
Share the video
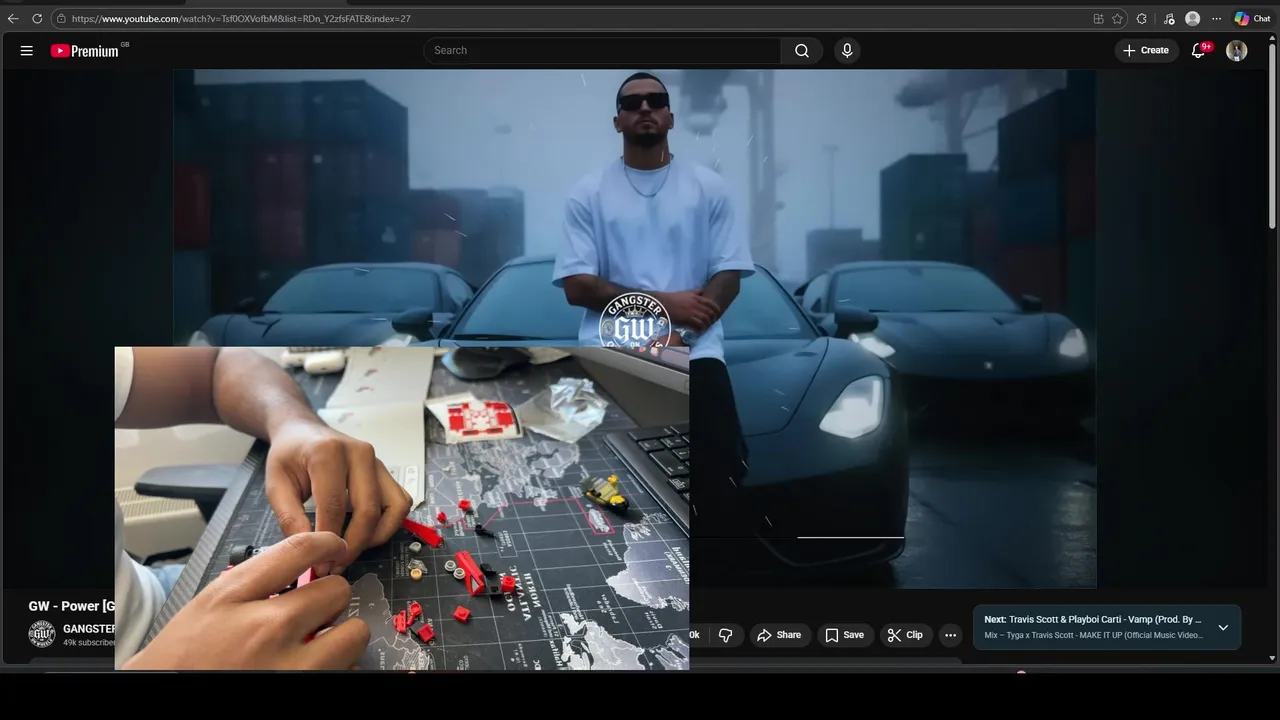(x=779, y=635)
